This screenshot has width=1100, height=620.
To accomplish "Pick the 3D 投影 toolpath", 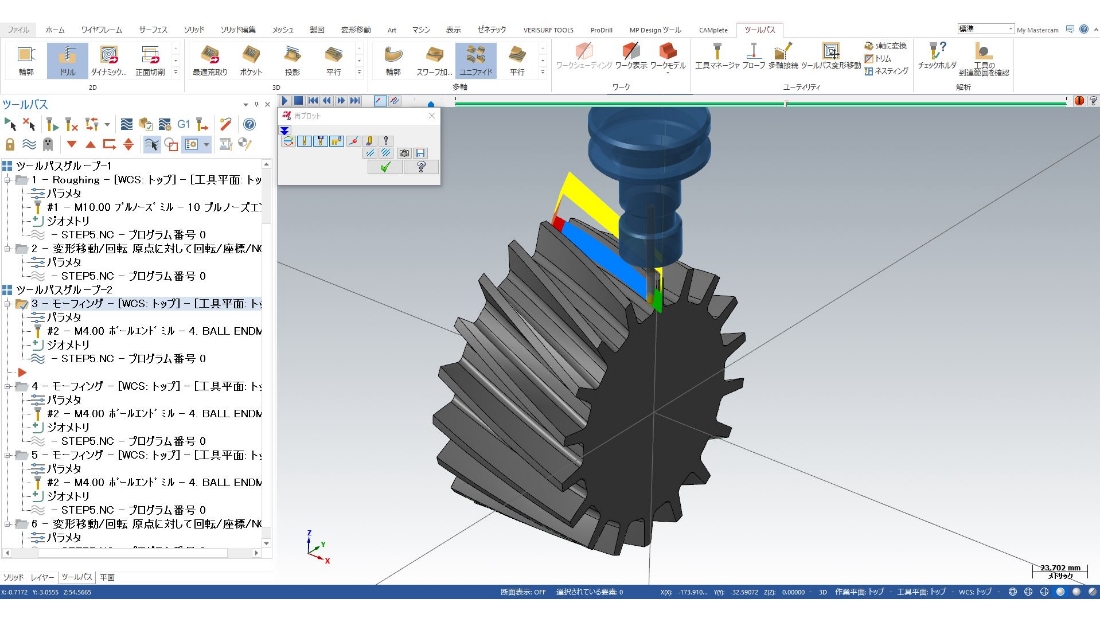I will [x=292, y=60].
